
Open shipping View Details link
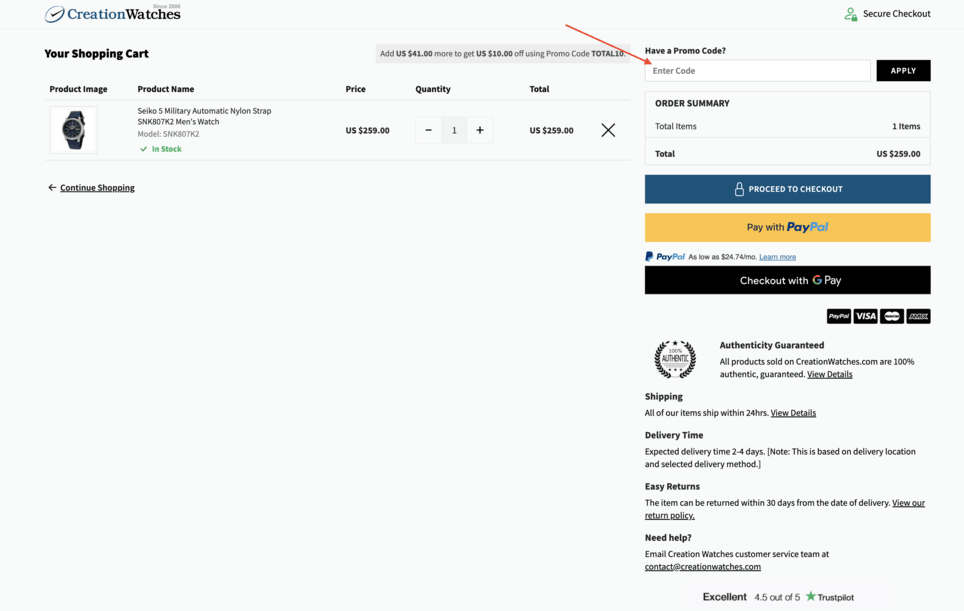pos(793,413)
